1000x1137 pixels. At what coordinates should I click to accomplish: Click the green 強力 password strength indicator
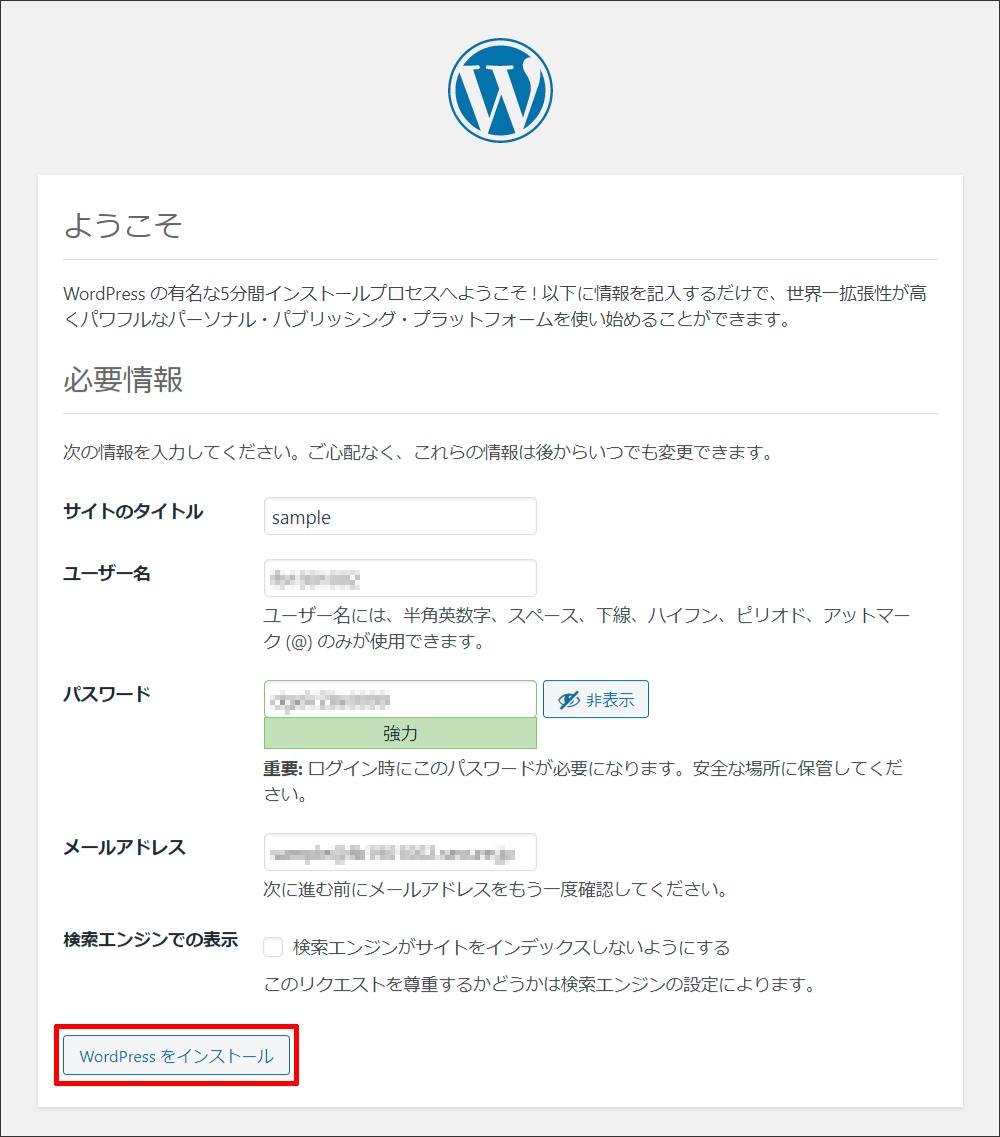point(400,734)
